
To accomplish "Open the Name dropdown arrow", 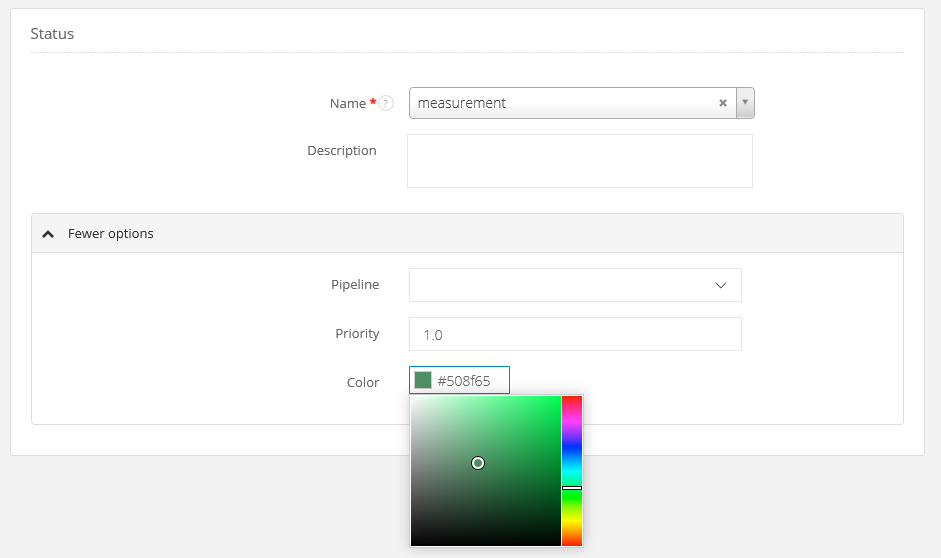I will coord(745,103).
